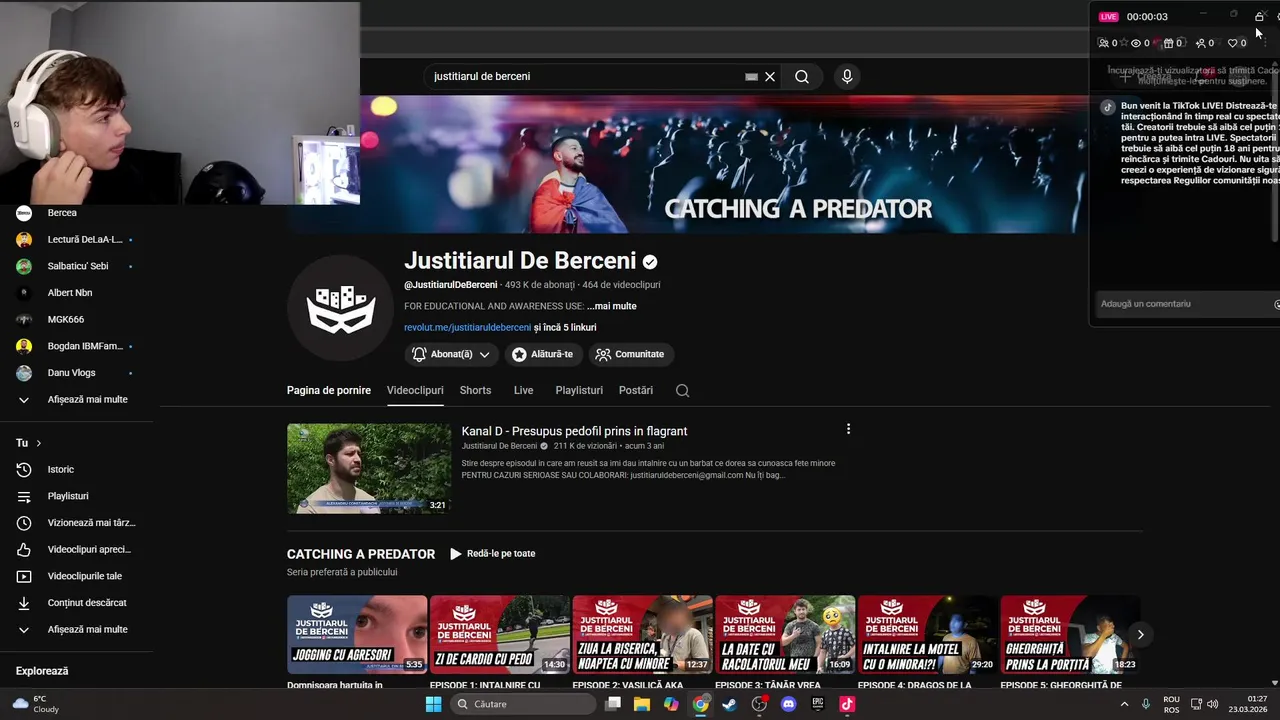This screenshot has width=1280, height=720.
Task: Open the Abonat(ă) subscription dropdown
Action: pyautogui.click(x=451, y=354)
